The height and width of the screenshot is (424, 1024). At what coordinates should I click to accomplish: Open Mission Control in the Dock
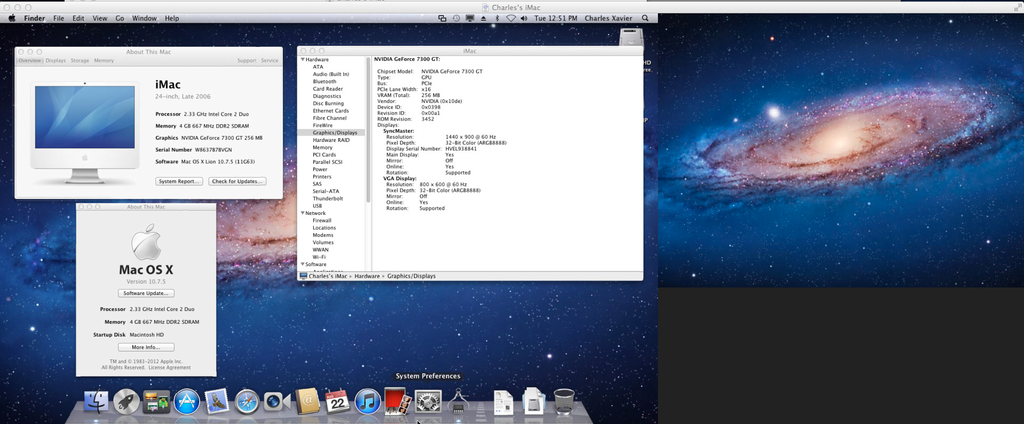(156, 401)
